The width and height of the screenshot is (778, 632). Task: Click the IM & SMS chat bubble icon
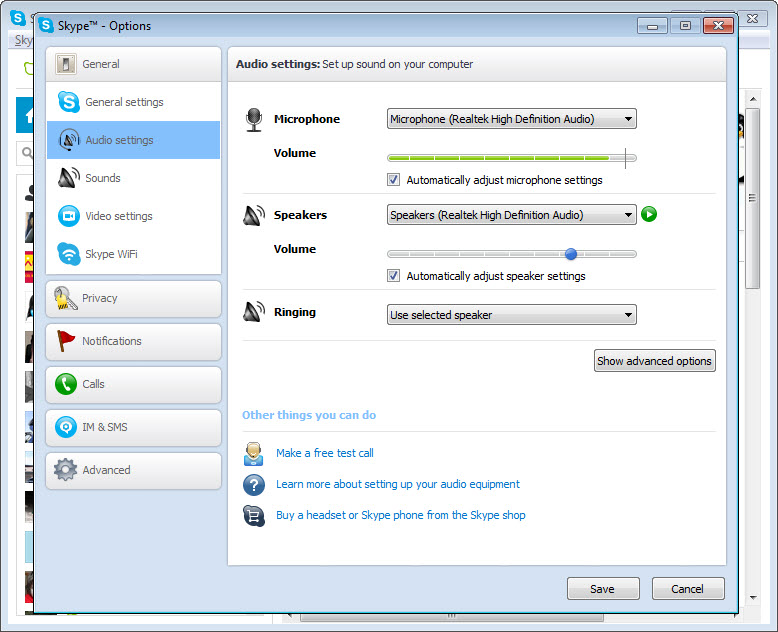[65, 427]
